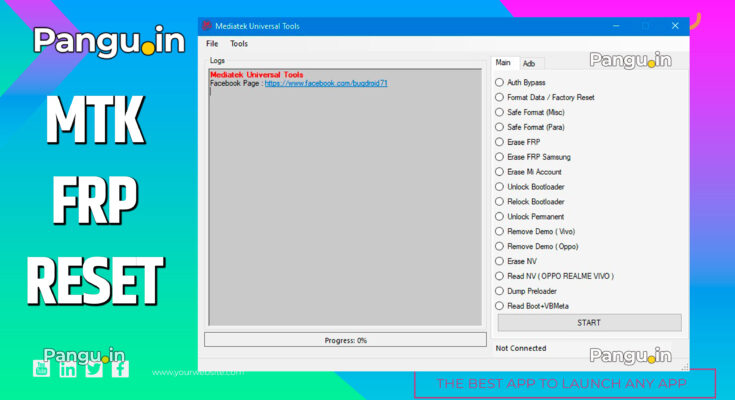Screen dimensions: 735x400
Task: Maximize the Mediatek Universal Tools window
Action: [x=645, y=26]
